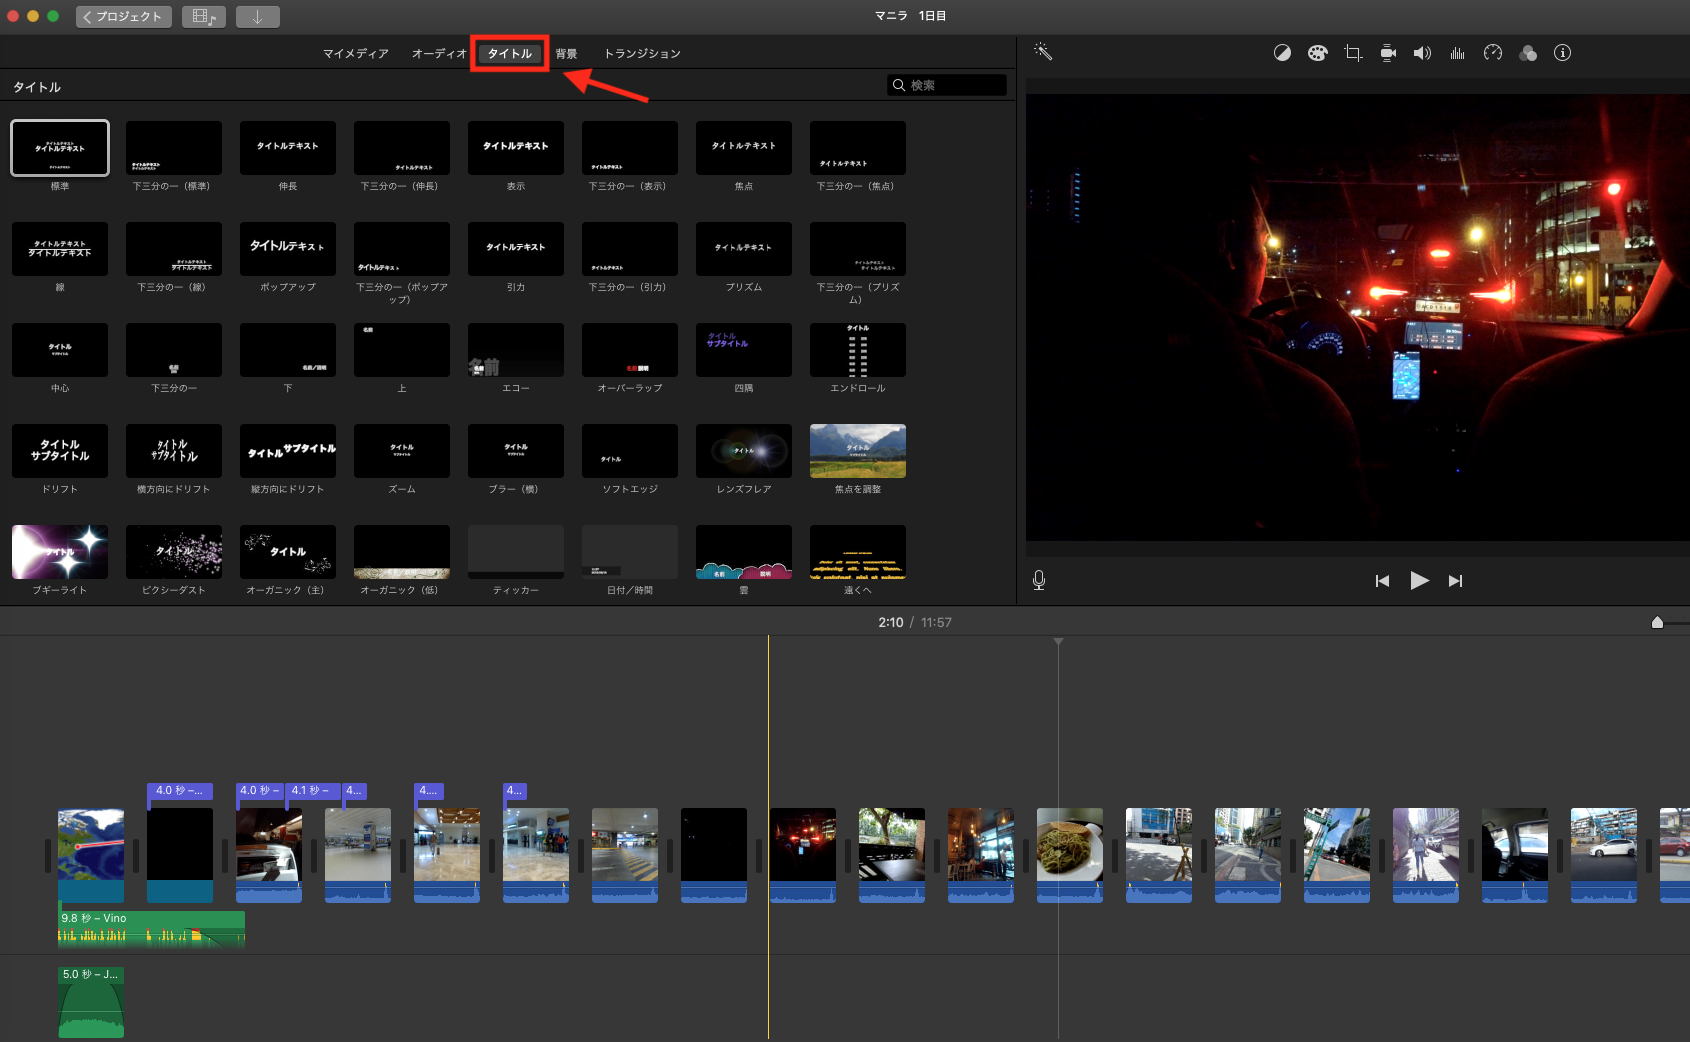The width and height of the screenshot is (1690, 1042).
Task: Pick the ポップアップ title style
Action: pyautogui.click(x=288, y=249)
